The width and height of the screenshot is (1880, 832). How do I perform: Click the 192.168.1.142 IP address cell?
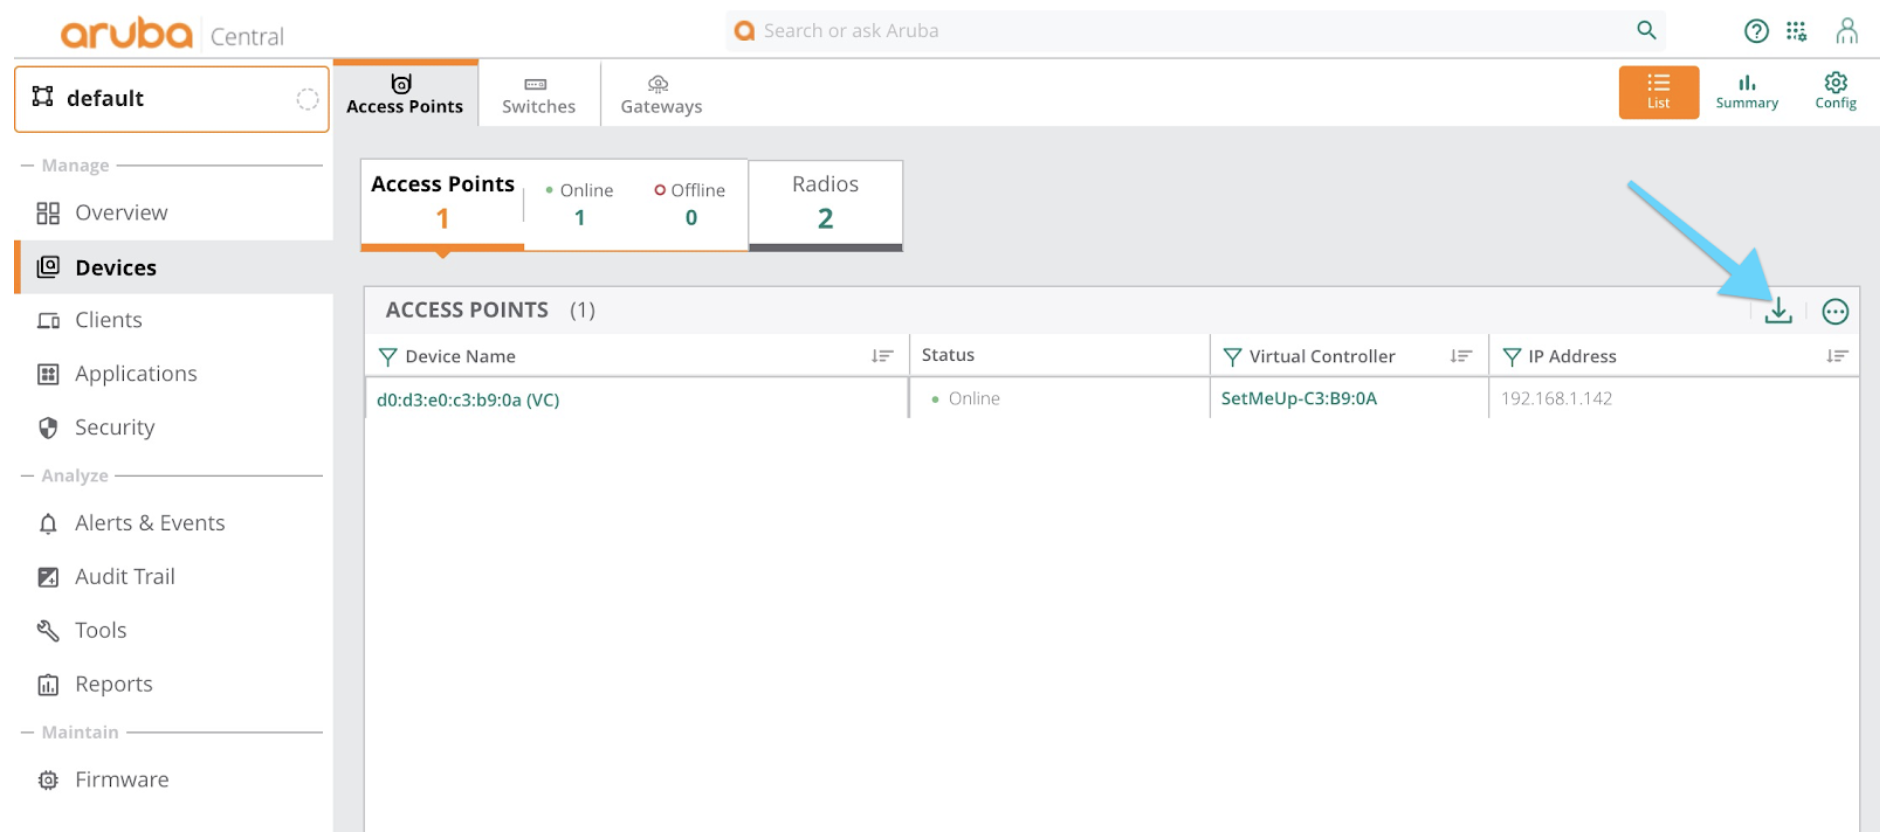(x=1557, y=399)
